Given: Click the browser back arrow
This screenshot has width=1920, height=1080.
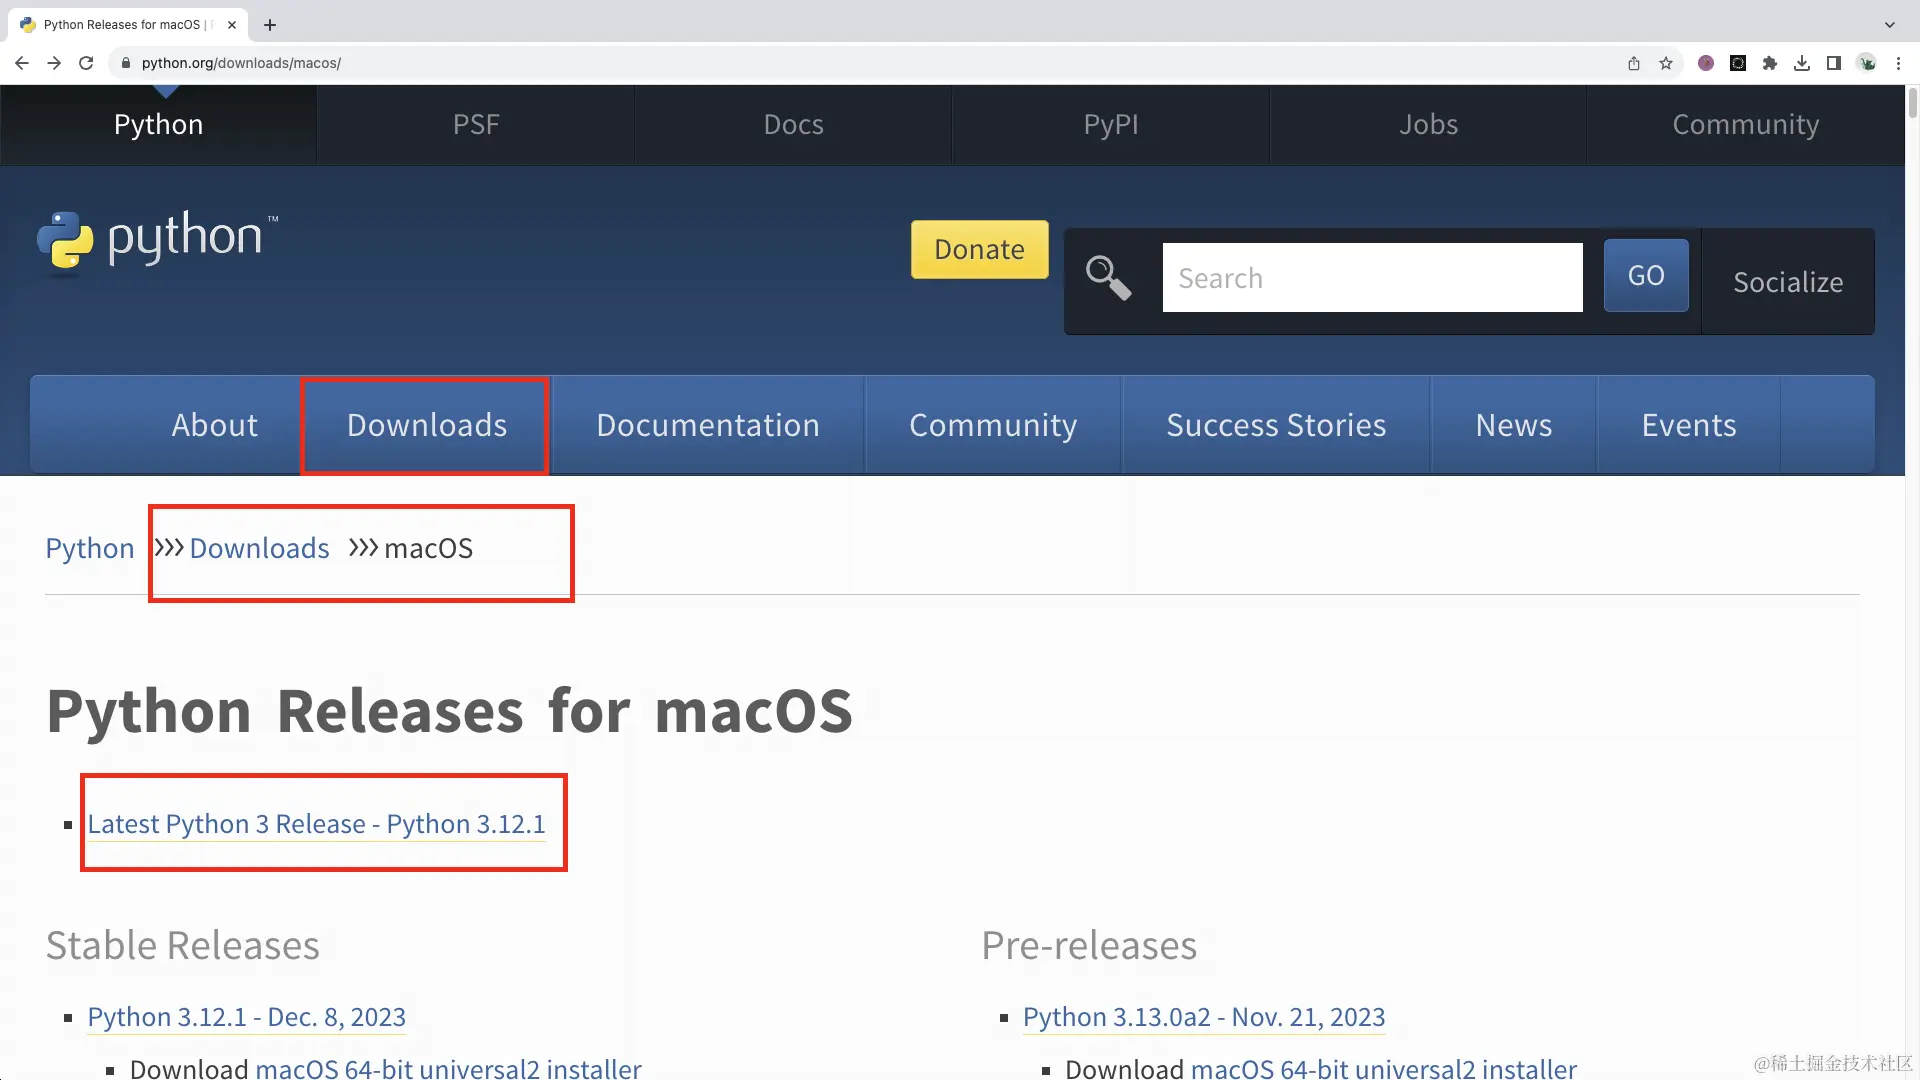Looking at the screenshot, I should pyautogui.click(x=22, y=63).
